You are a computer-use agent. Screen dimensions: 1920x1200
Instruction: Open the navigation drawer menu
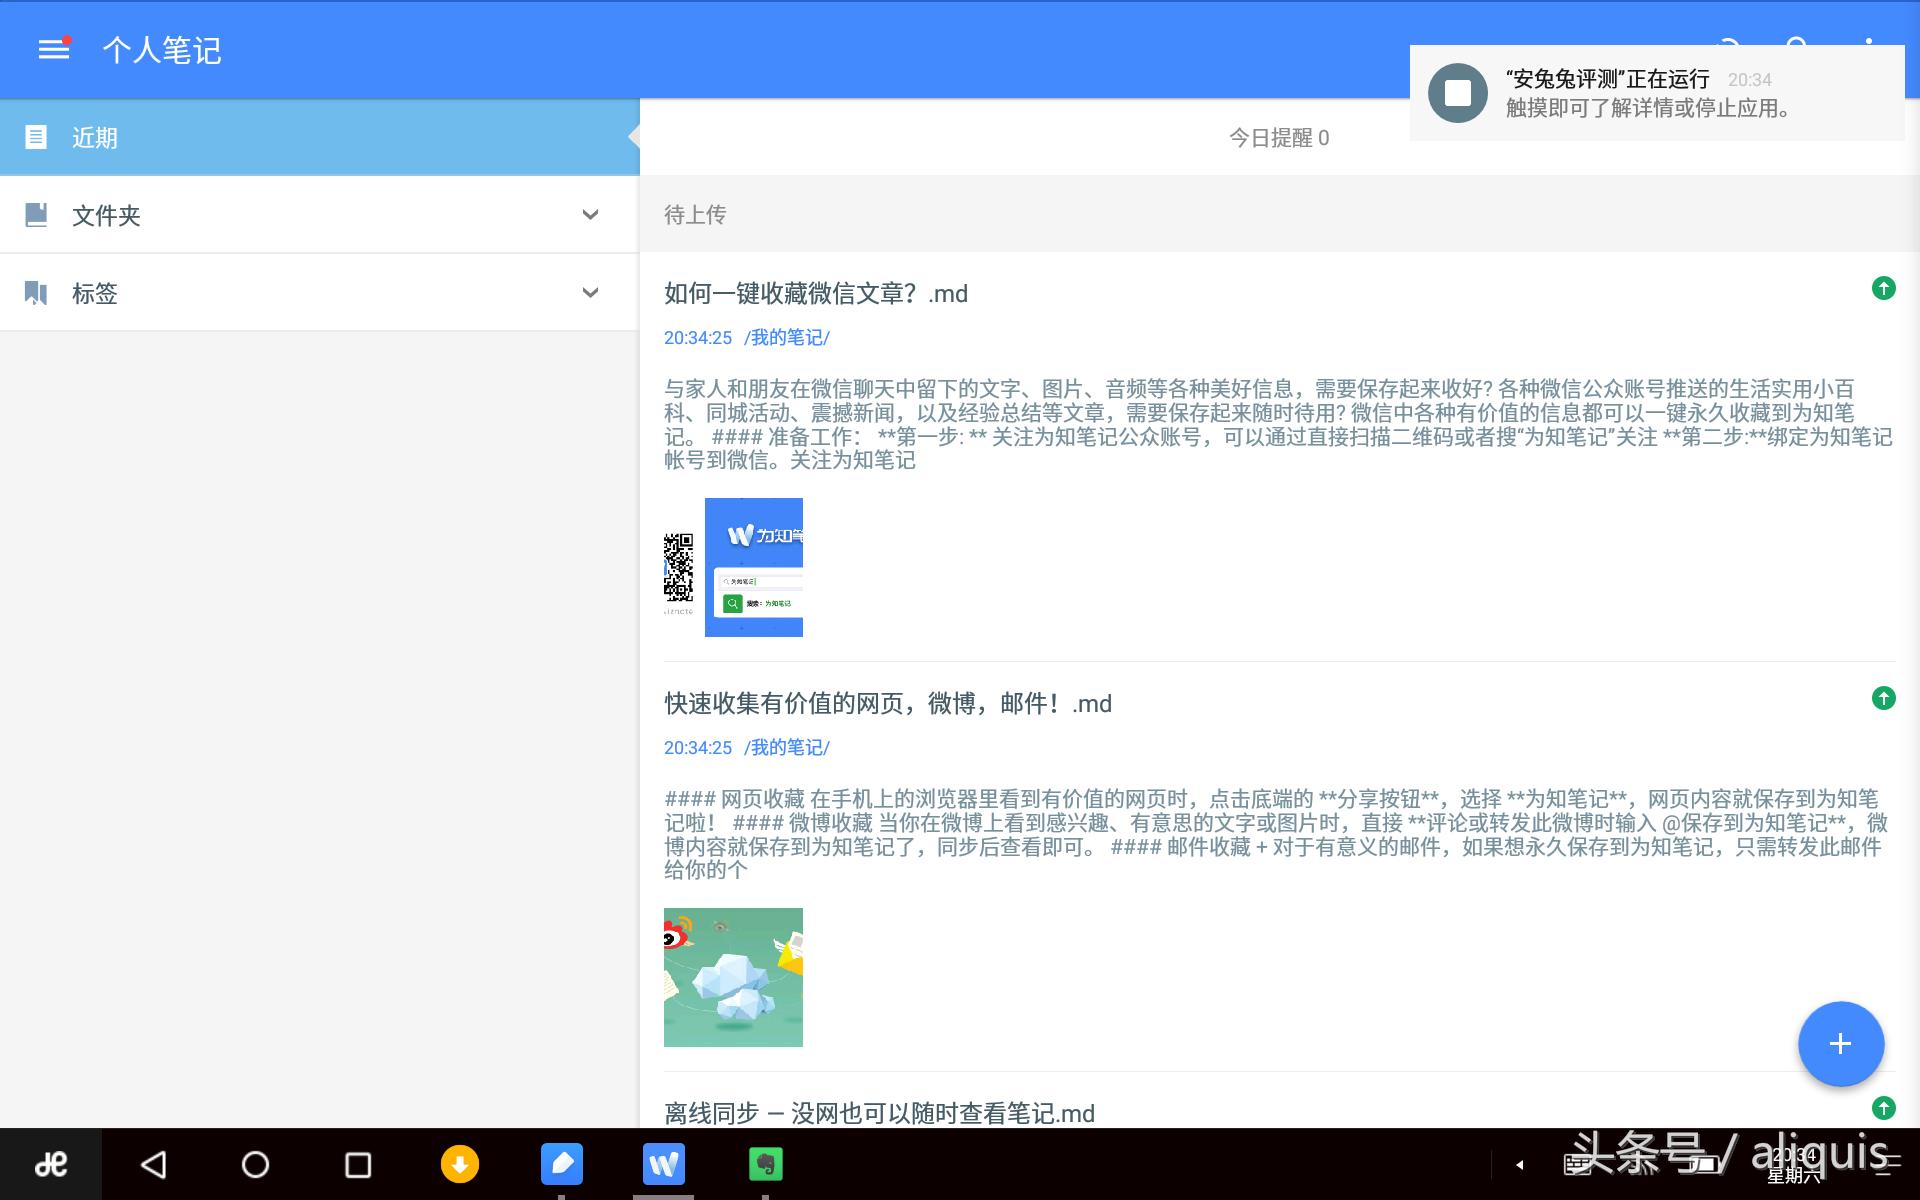point(52,50)
